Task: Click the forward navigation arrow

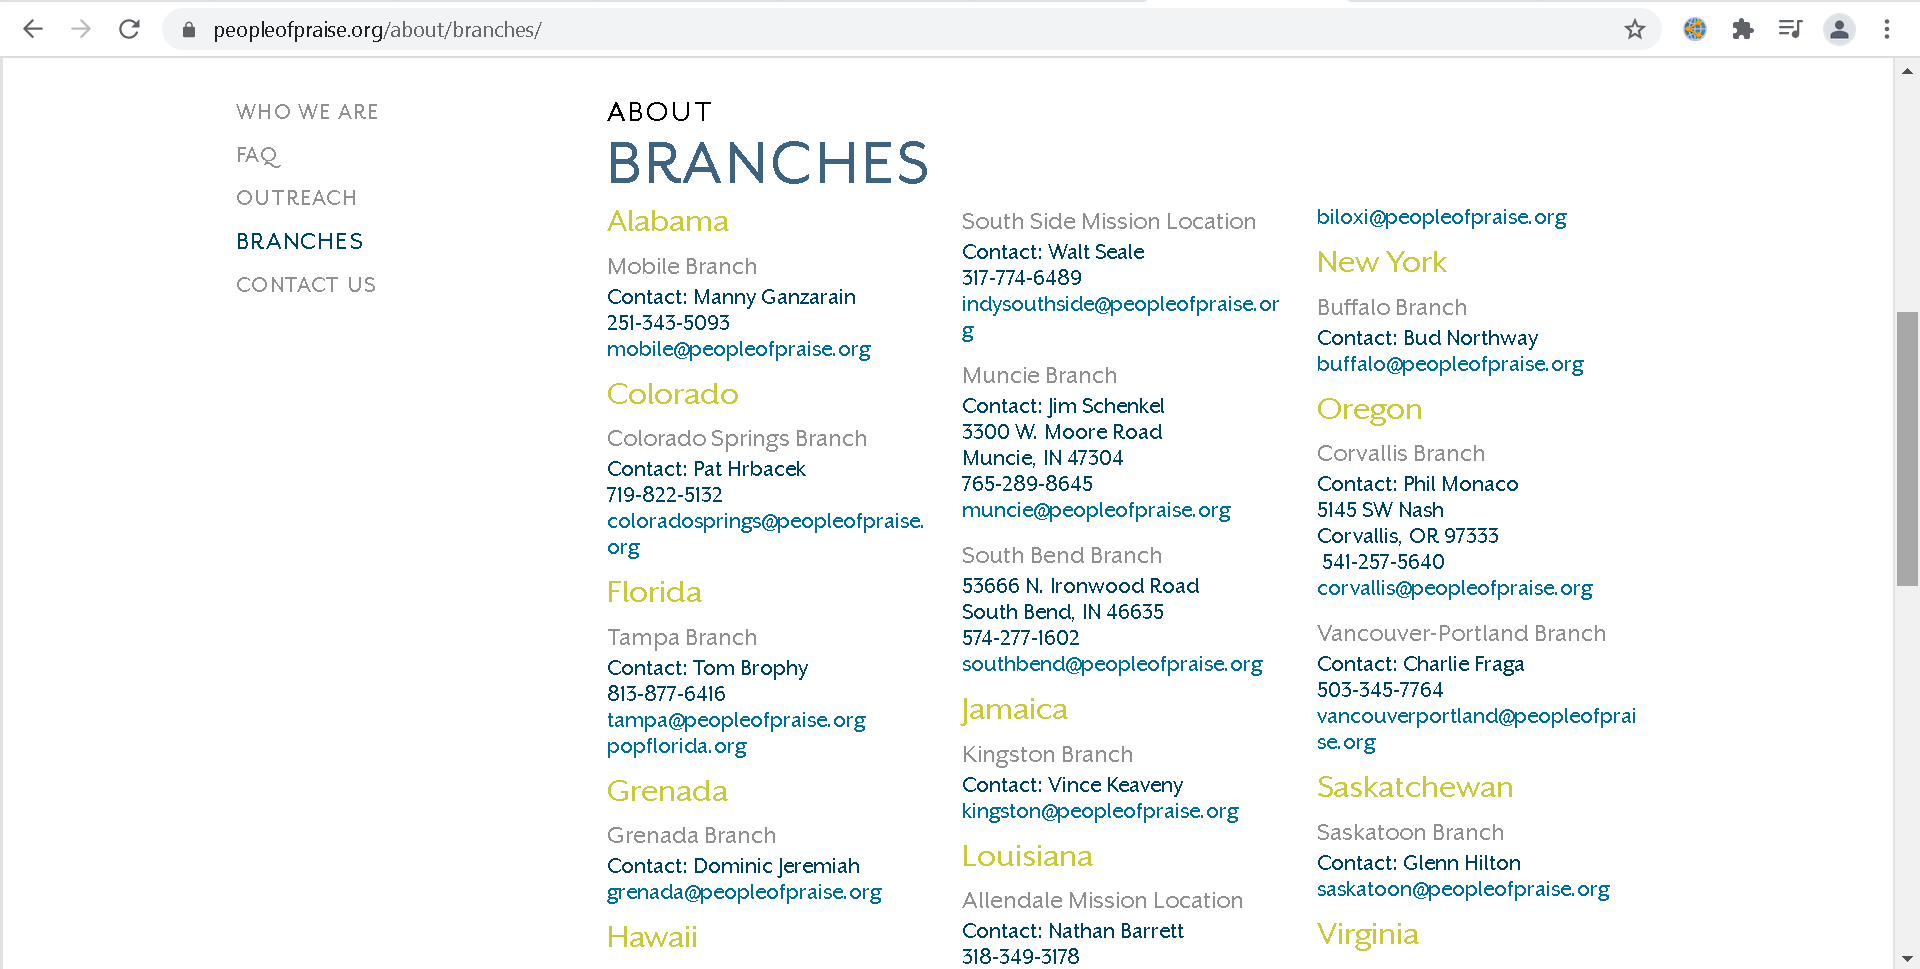Action: click(x=81, y=30)
